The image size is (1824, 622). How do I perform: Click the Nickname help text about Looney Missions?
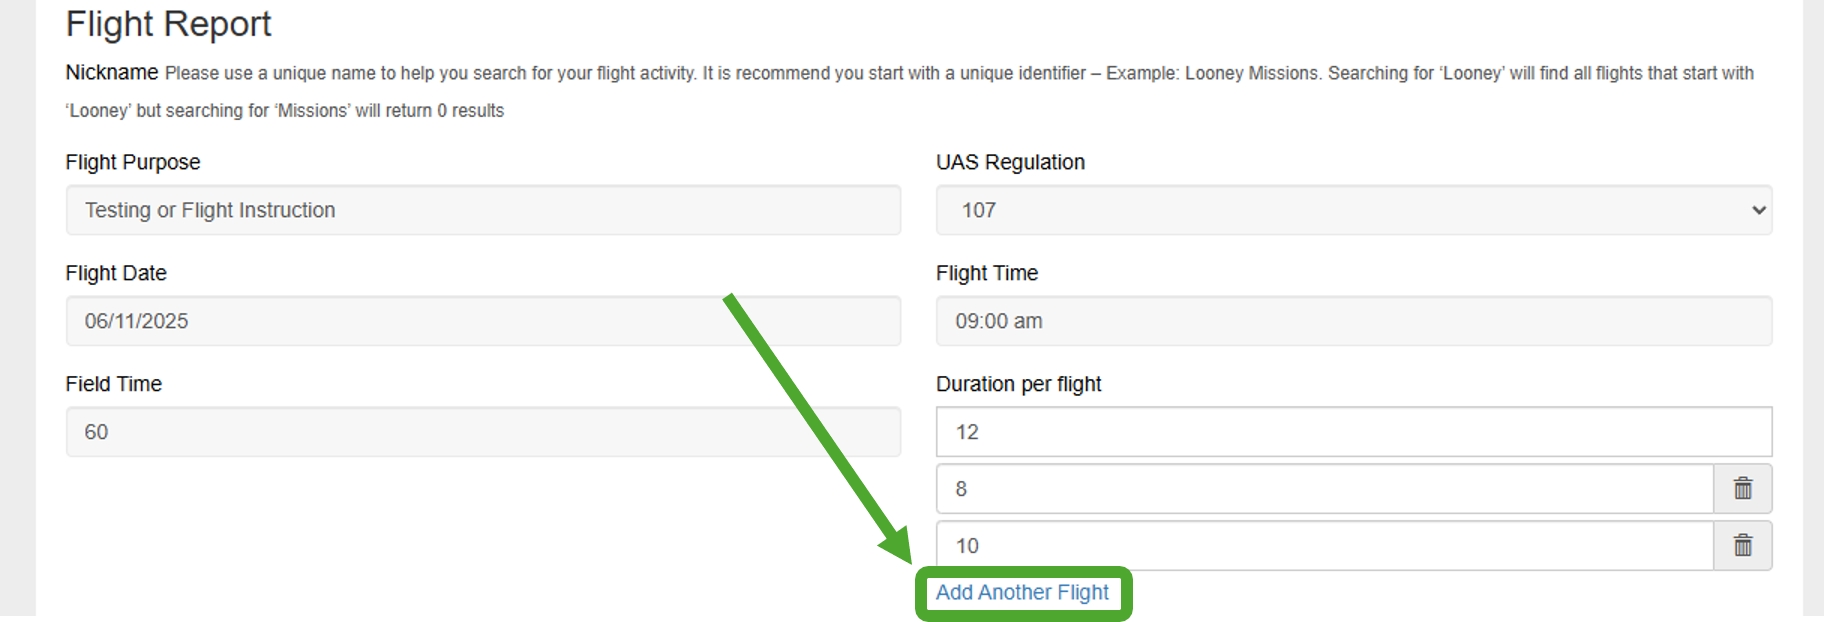[x=910, y=92]
